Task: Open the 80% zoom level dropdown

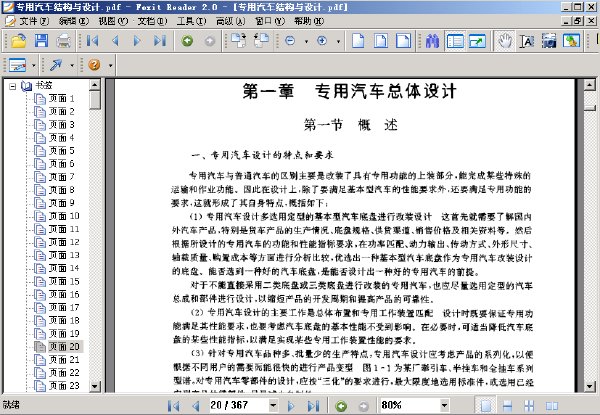Action: (444, 405)
